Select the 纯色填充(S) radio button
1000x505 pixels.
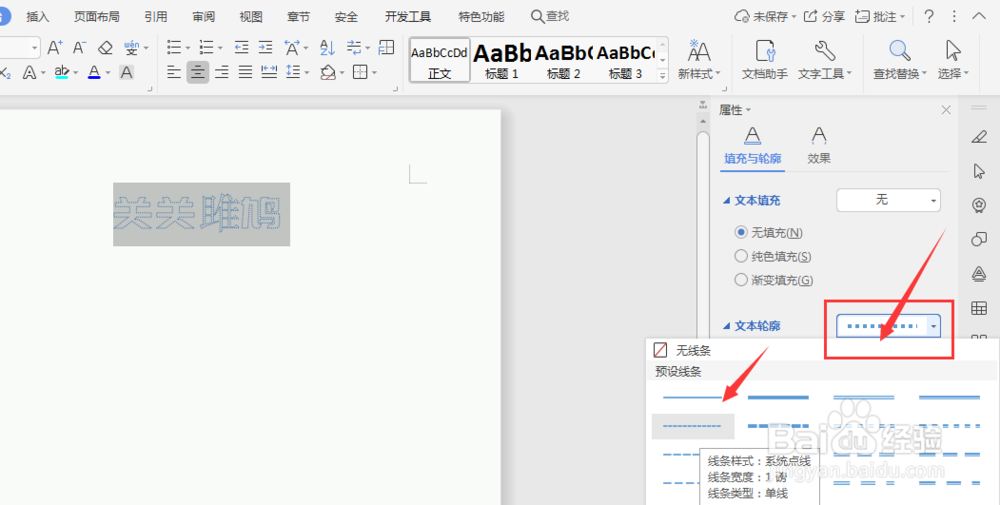point(740,256)
